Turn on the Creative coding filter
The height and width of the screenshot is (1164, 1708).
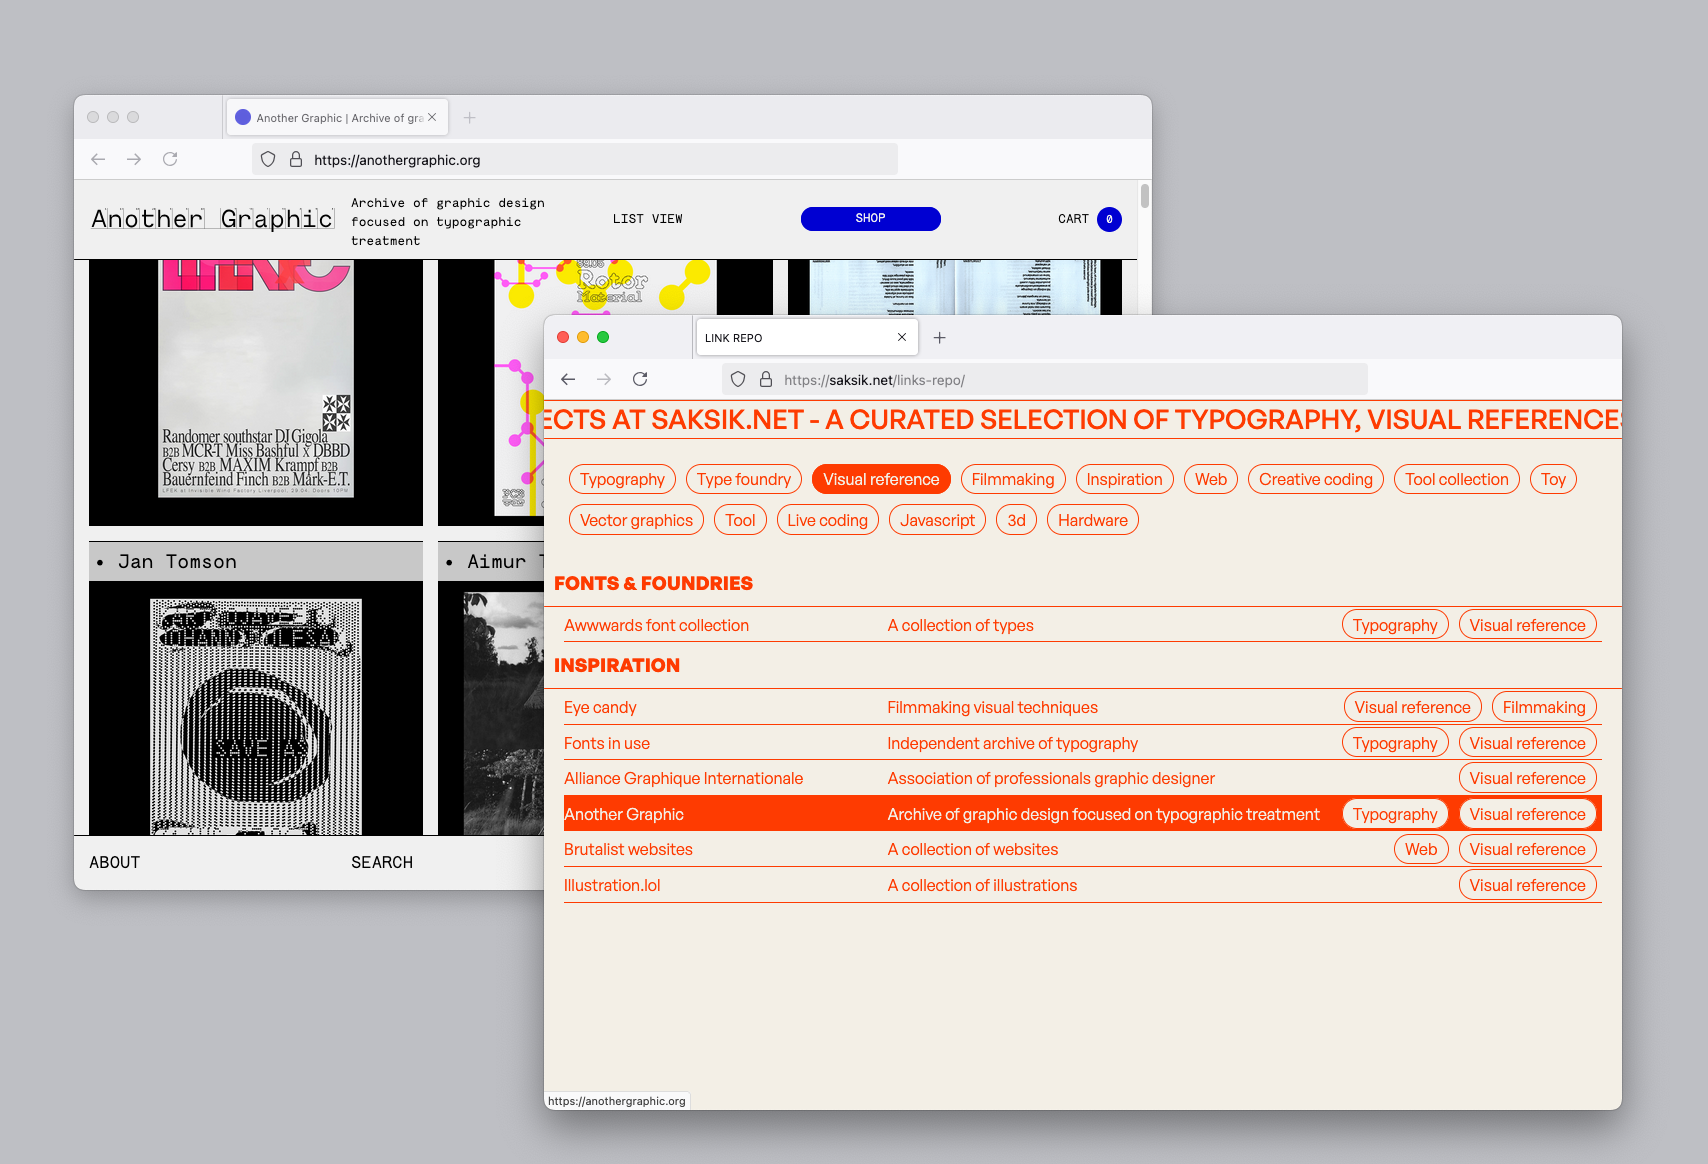(1315, 479)
